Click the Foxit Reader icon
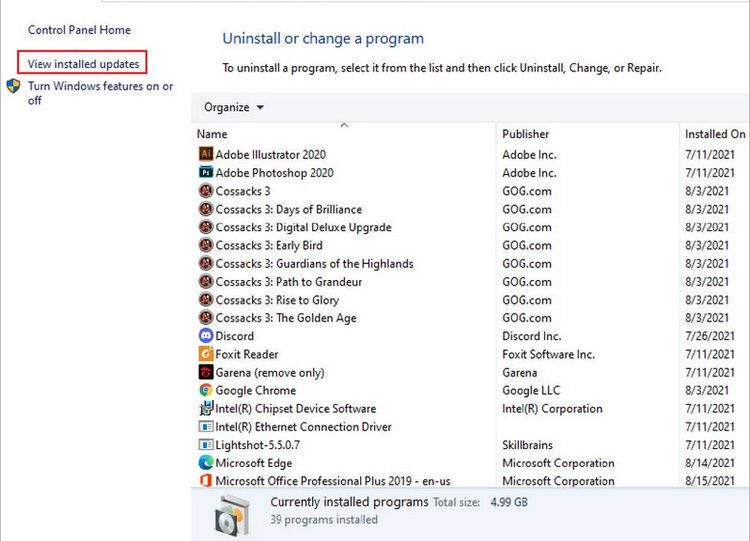750x541 pixels. tap(206, 353)
